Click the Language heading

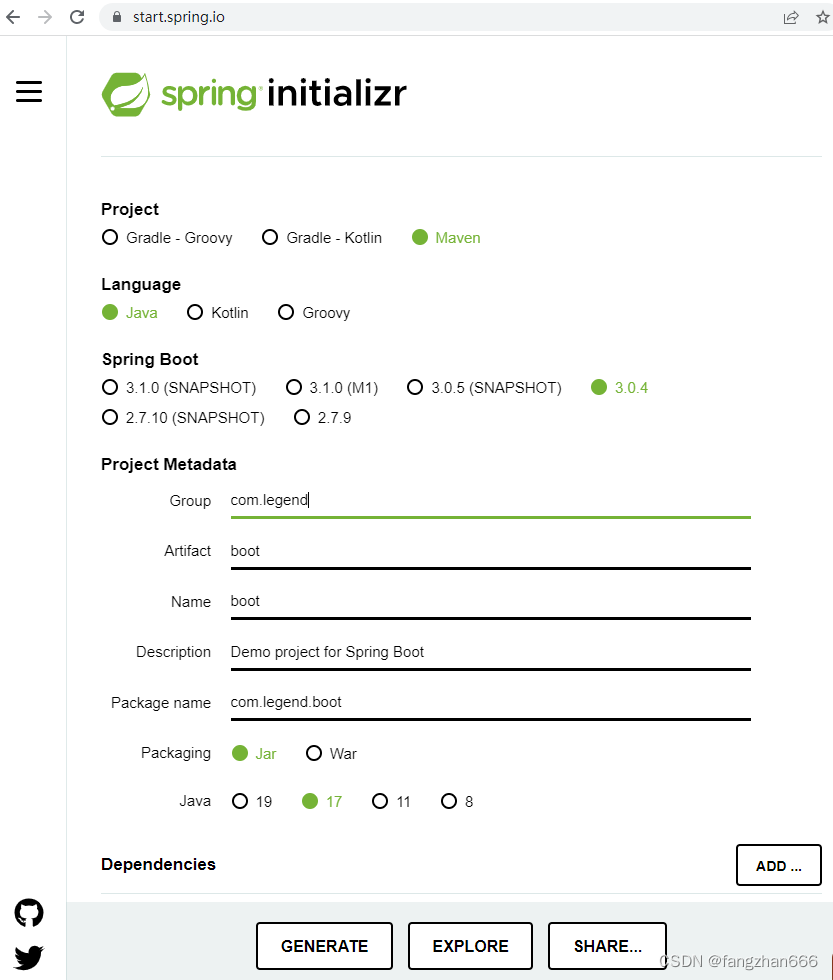pos(141,284)
